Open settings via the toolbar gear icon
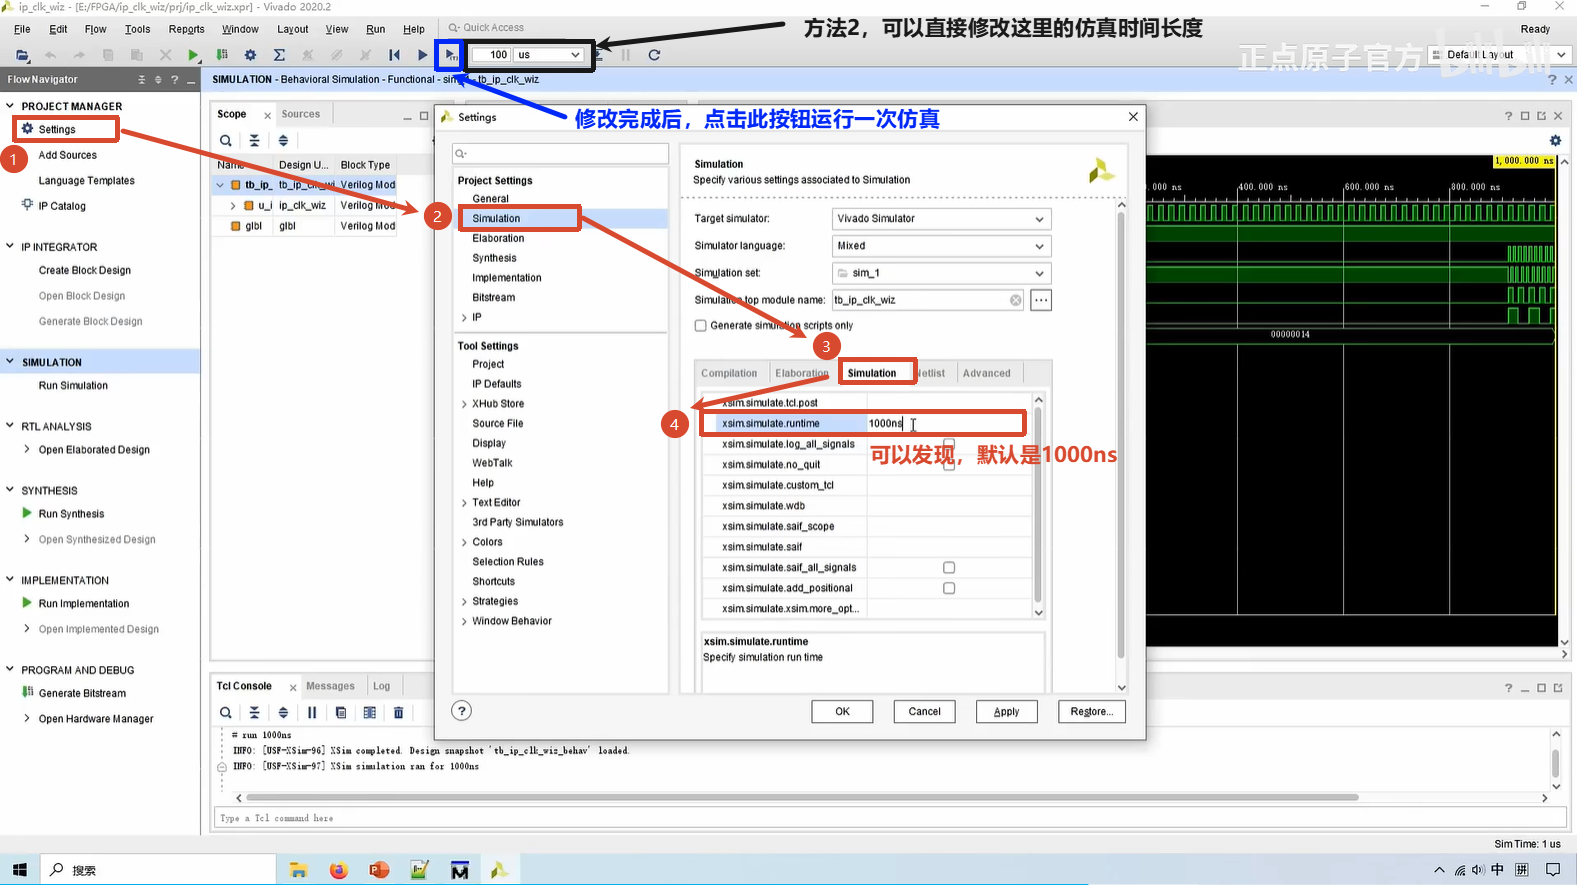This screenshot has height=885, width=1577. (250, 55)
